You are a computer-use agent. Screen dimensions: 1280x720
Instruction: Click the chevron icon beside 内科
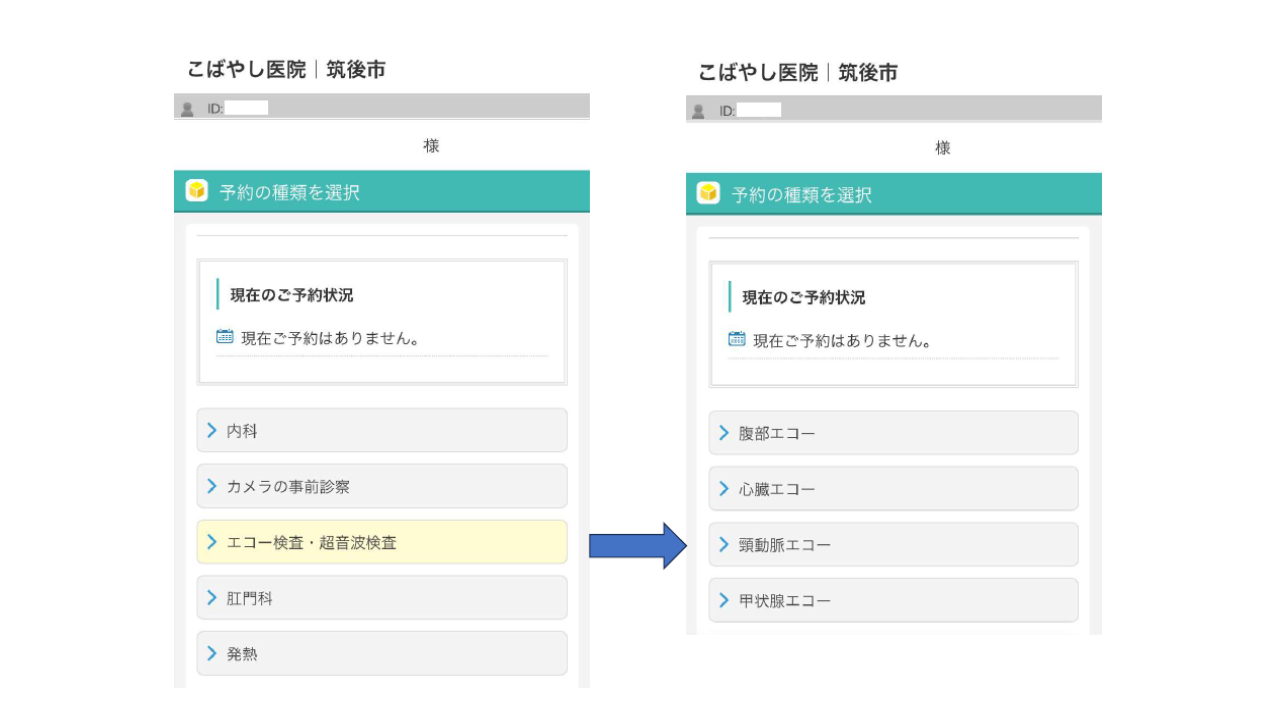212,431
